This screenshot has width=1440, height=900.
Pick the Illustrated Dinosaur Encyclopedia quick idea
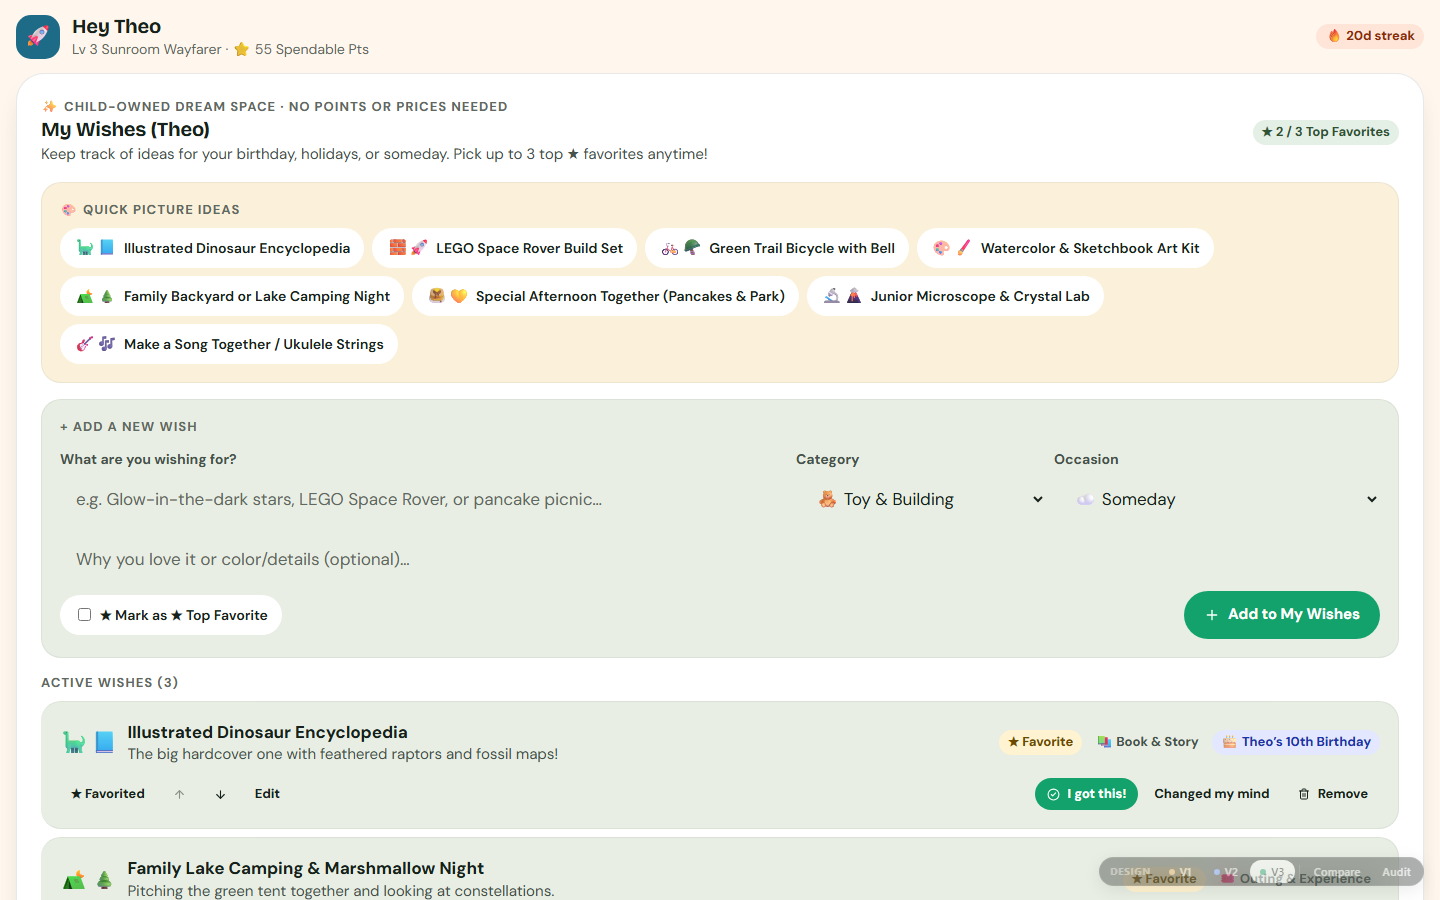coord(212,248)
